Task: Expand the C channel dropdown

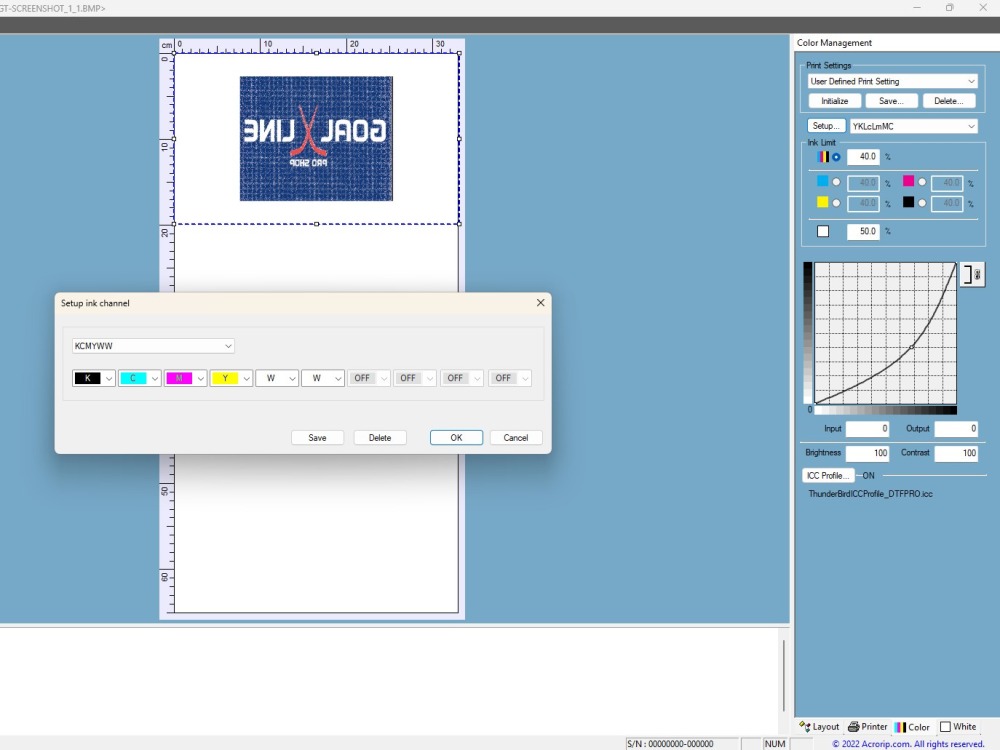Action: pos(154,378)
